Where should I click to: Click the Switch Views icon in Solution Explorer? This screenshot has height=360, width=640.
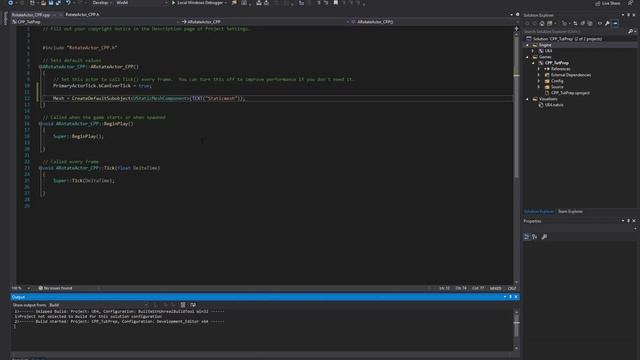click(550, 24)
